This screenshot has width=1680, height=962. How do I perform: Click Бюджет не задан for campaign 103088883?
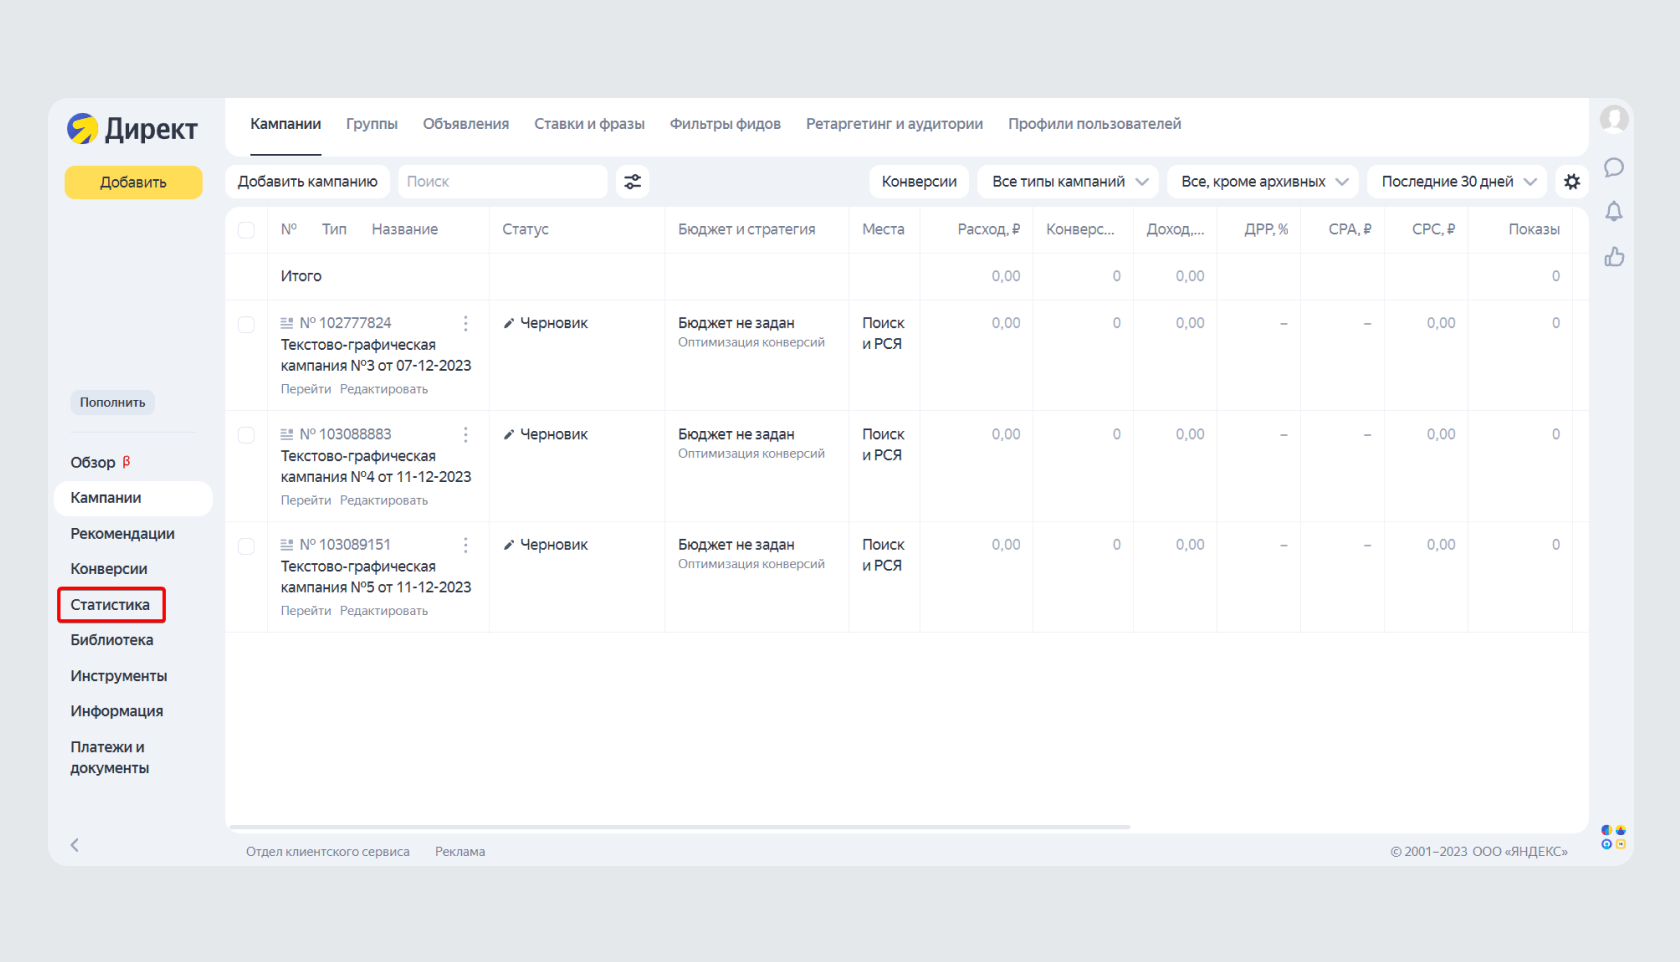coord(736,434)
